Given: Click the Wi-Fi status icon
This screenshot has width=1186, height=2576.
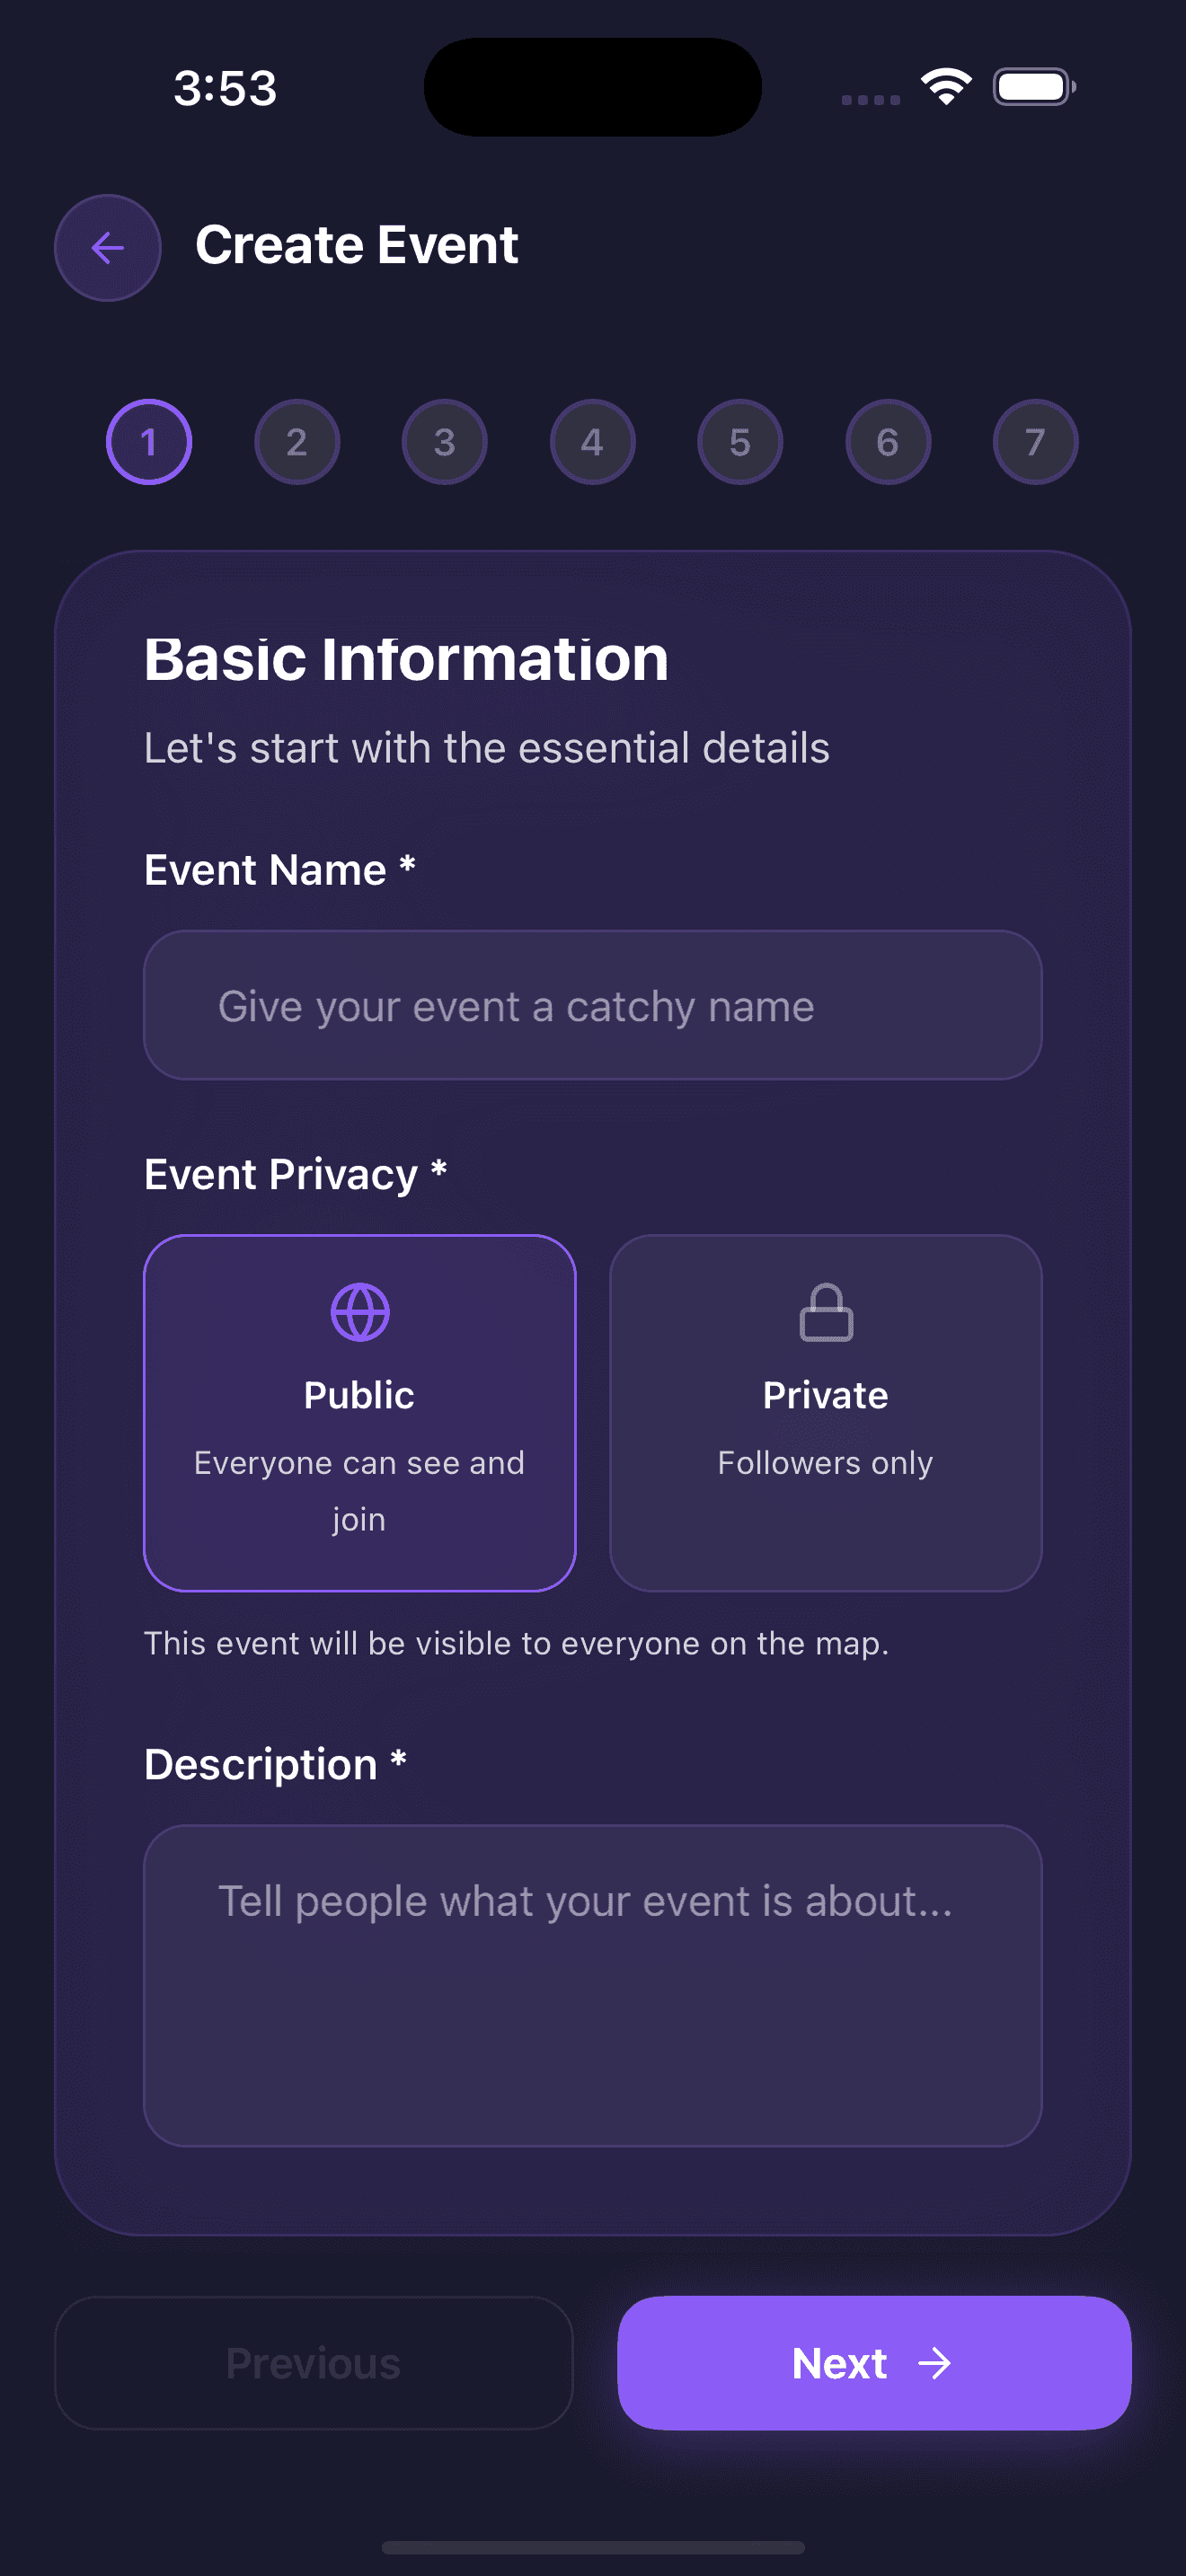Looking at the screenshot, I should (946, 87).
